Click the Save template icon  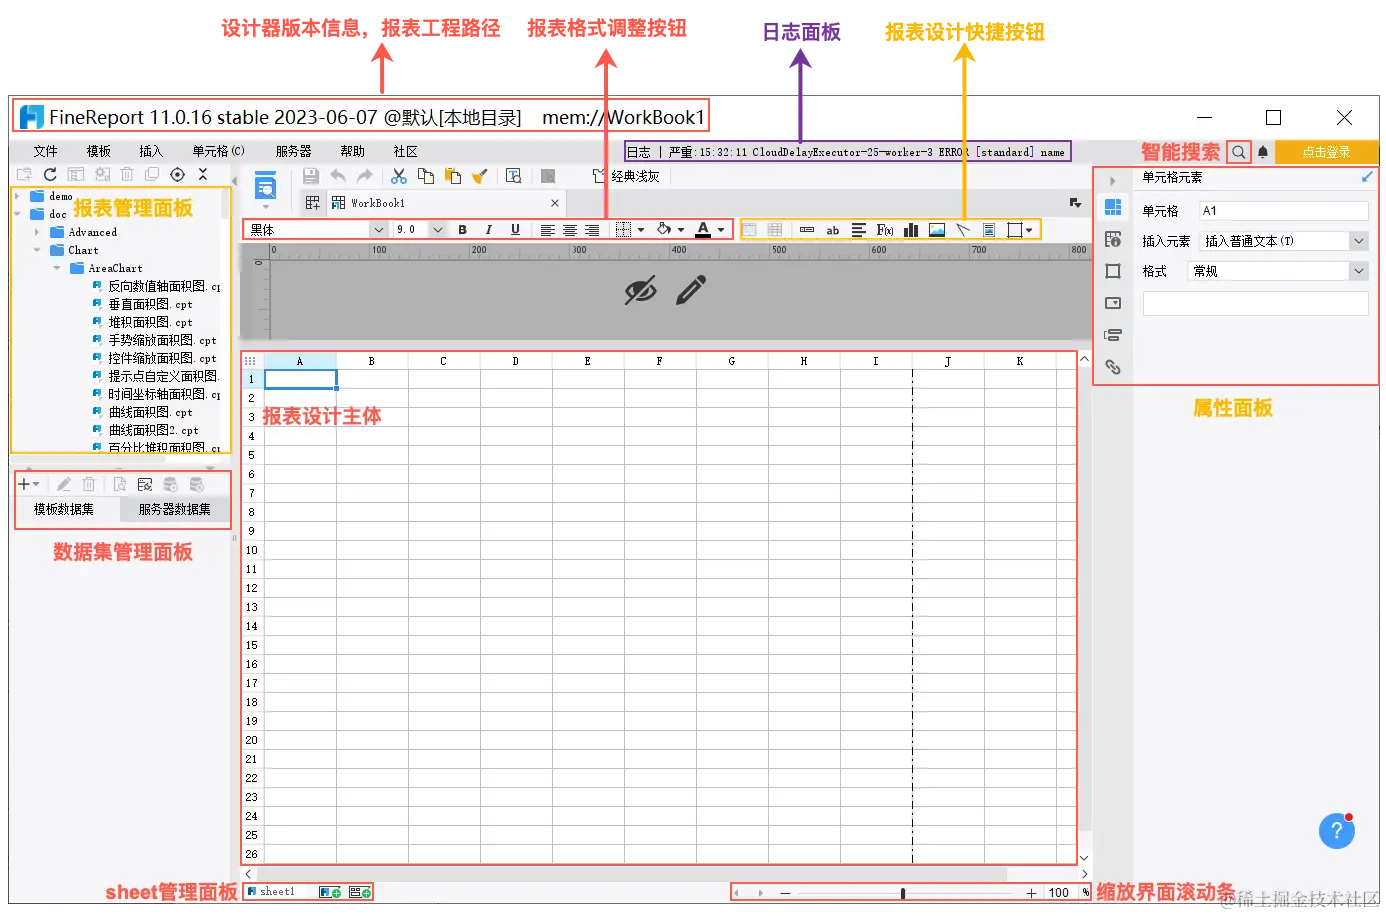(x=311, y=176)
